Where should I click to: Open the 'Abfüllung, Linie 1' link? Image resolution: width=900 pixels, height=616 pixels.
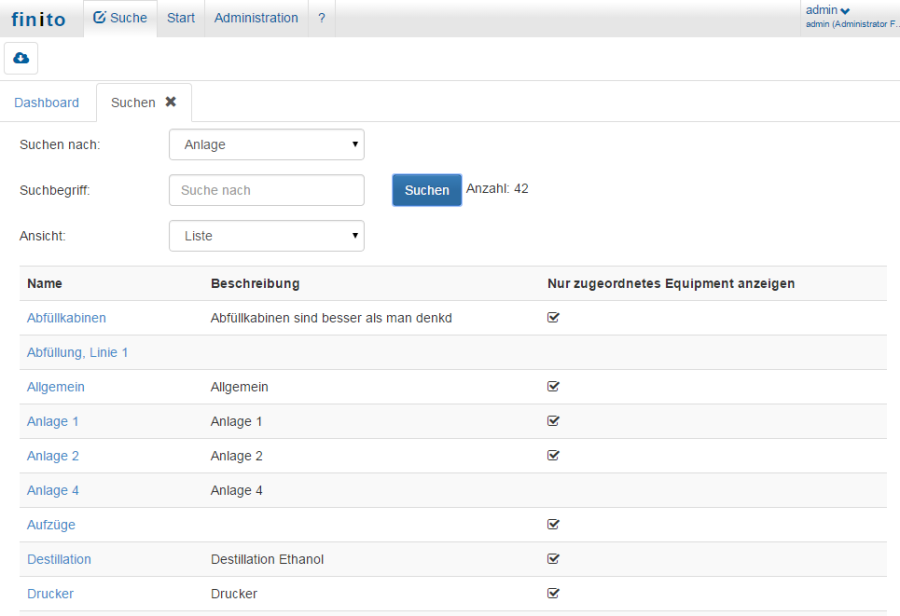77,352
